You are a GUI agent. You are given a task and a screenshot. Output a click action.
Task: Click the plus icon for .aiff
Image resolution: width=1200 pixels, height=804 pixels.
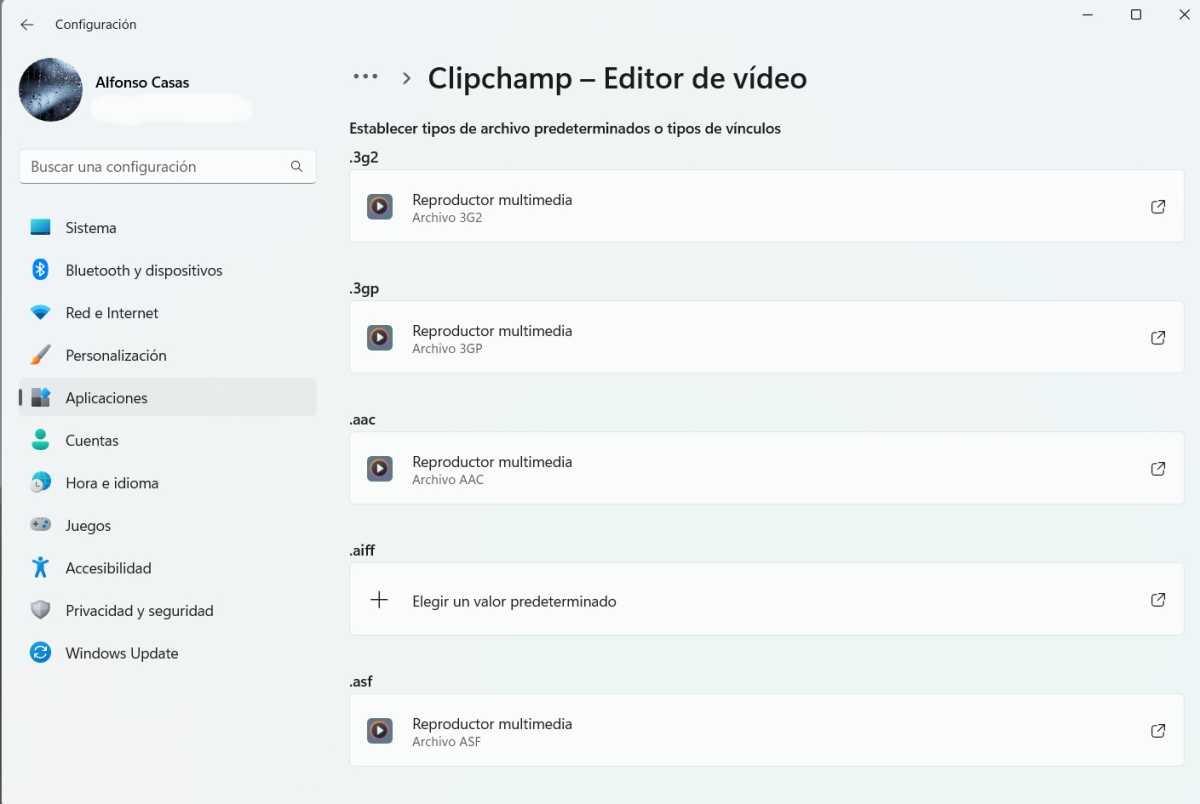pos(379,600)
